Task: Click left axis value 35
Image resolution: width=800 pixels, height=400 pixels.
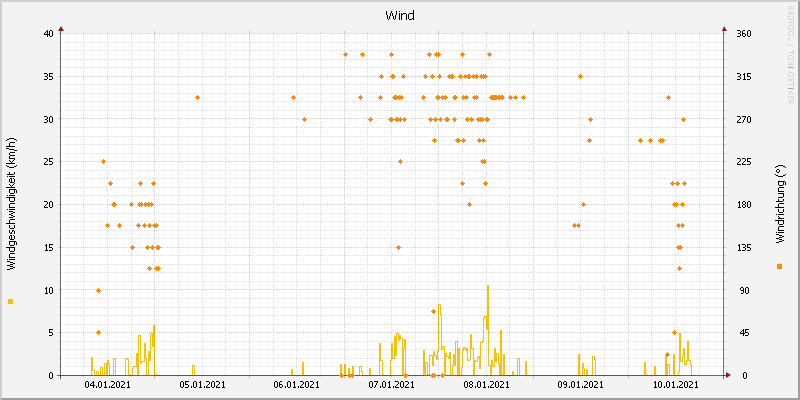Action: coord(48,77)
